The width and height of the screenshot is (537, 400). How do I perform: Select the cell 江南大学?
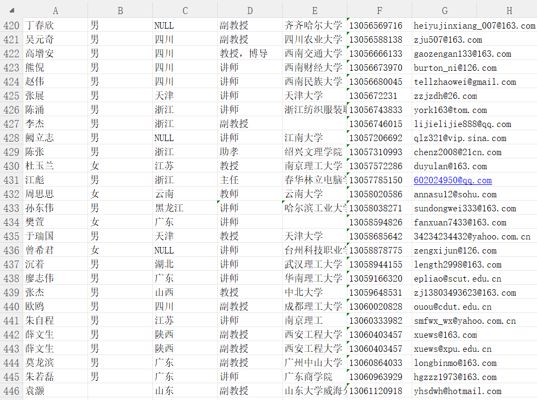point(304,138)
